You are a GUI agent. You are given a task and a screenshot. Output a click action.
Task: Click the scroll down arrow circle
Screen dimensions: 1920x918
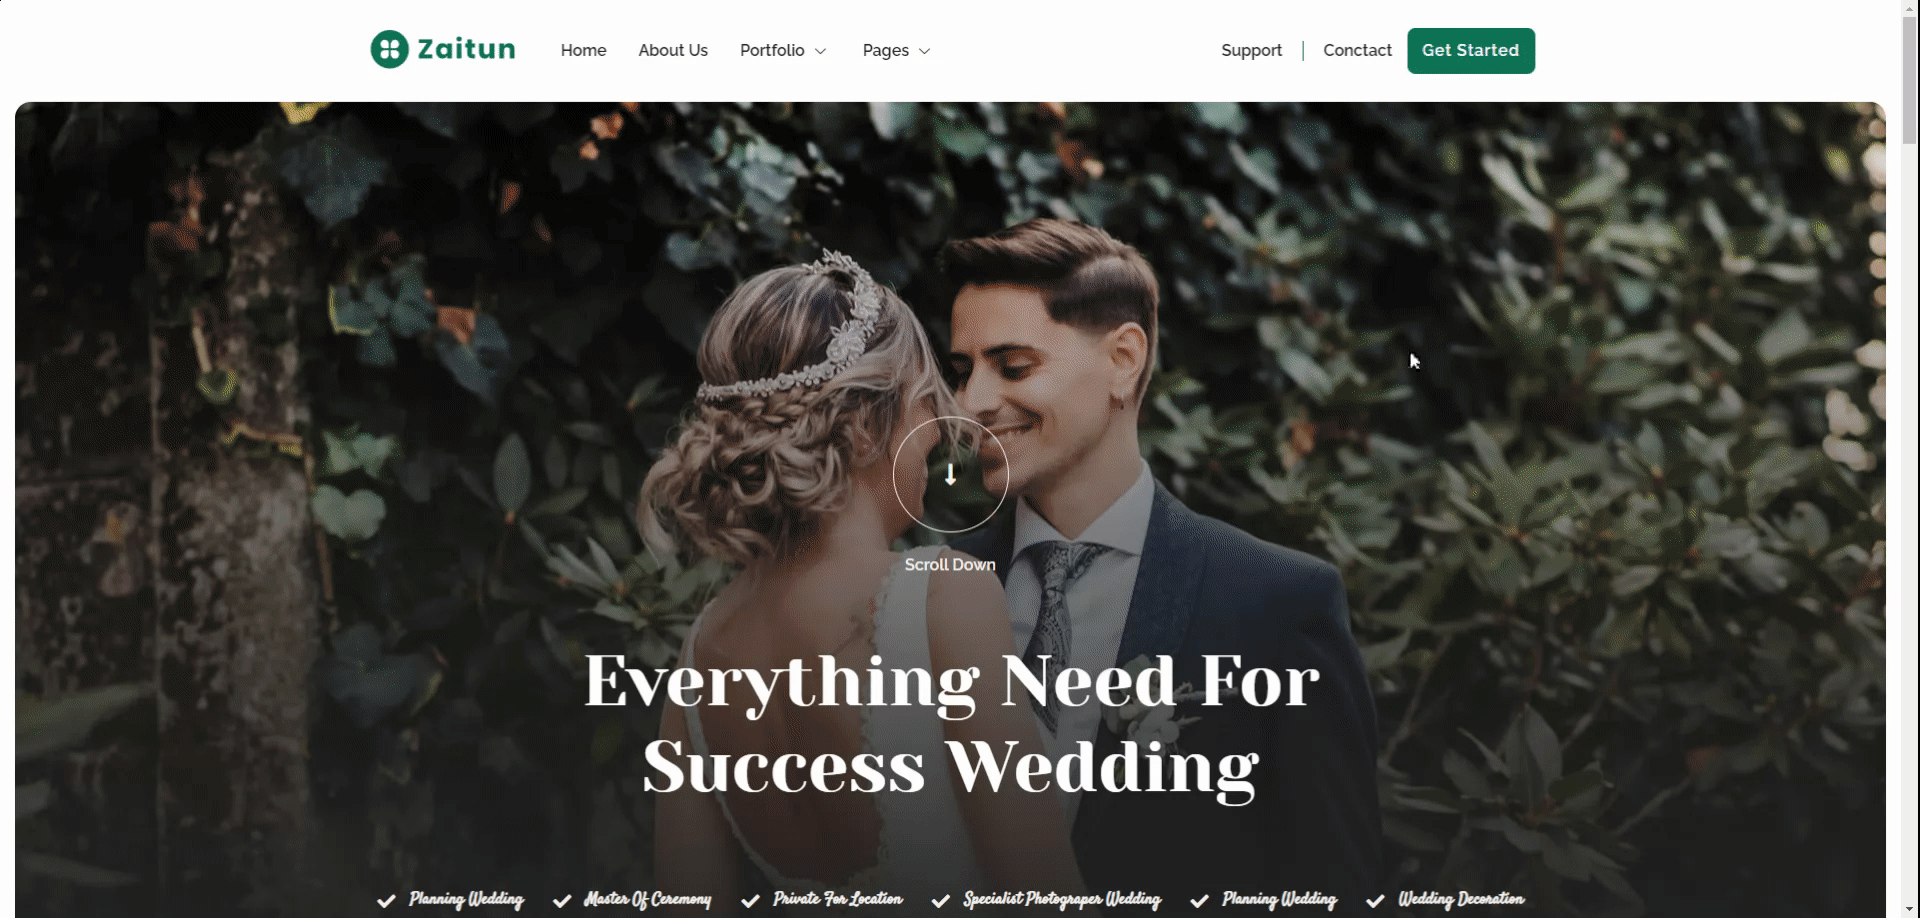(x=950, y=474)
